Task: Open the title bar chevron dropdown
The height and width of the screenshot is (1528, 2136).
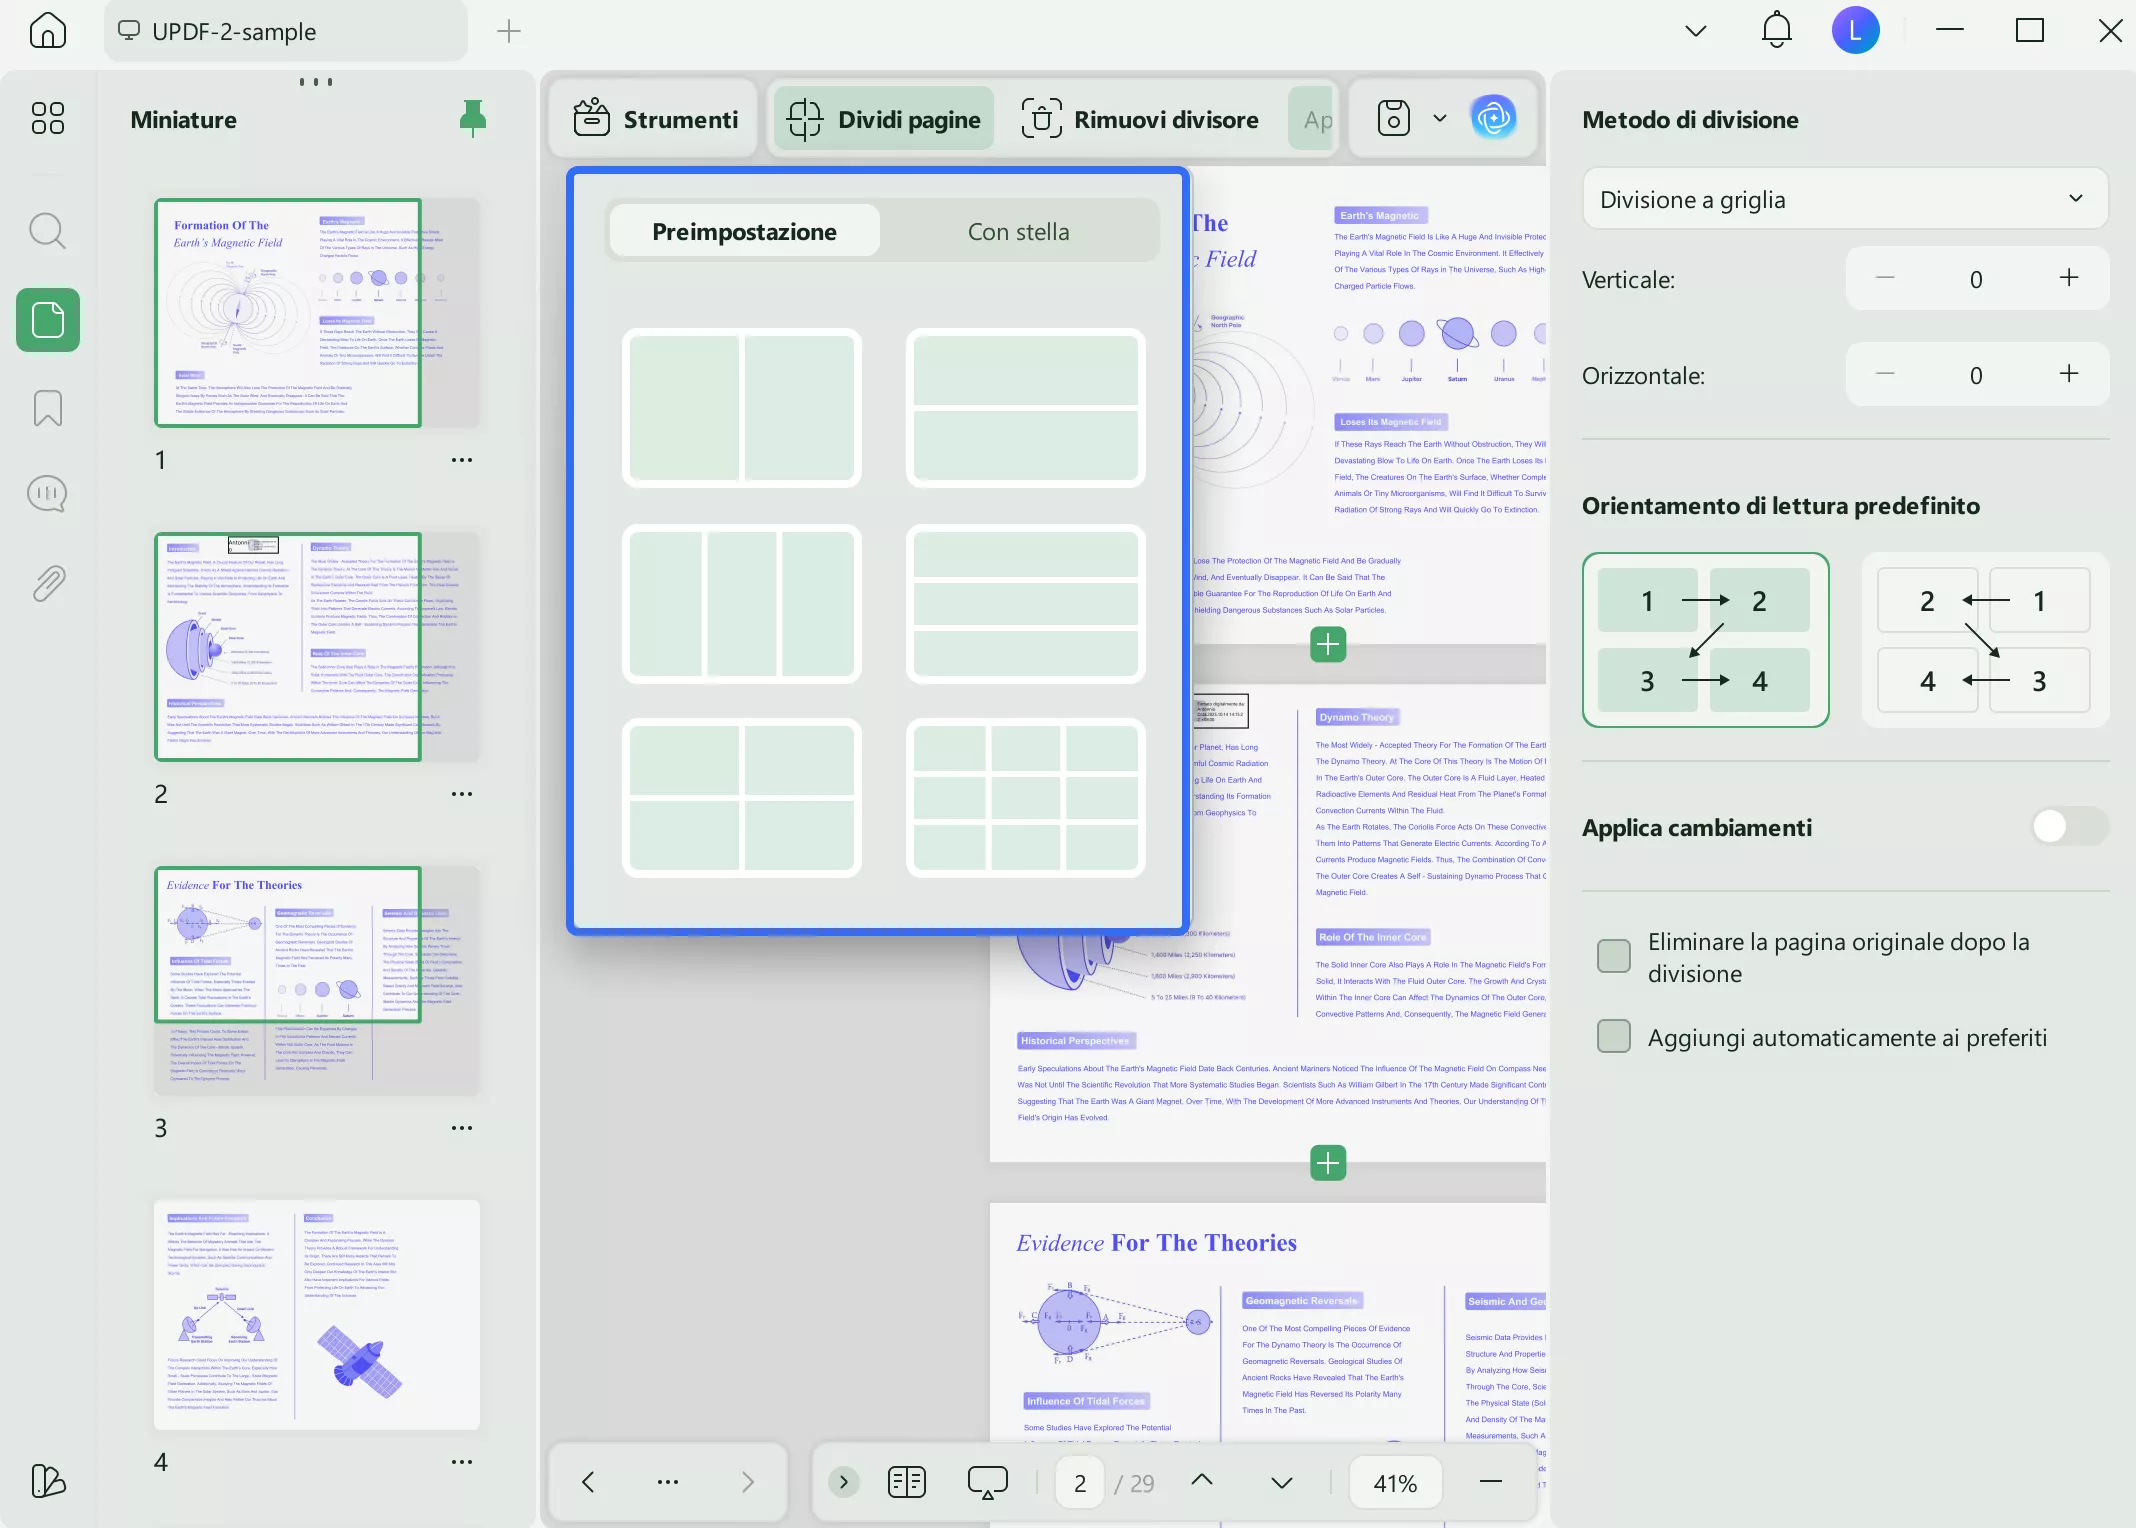Action: [1695, 31]
